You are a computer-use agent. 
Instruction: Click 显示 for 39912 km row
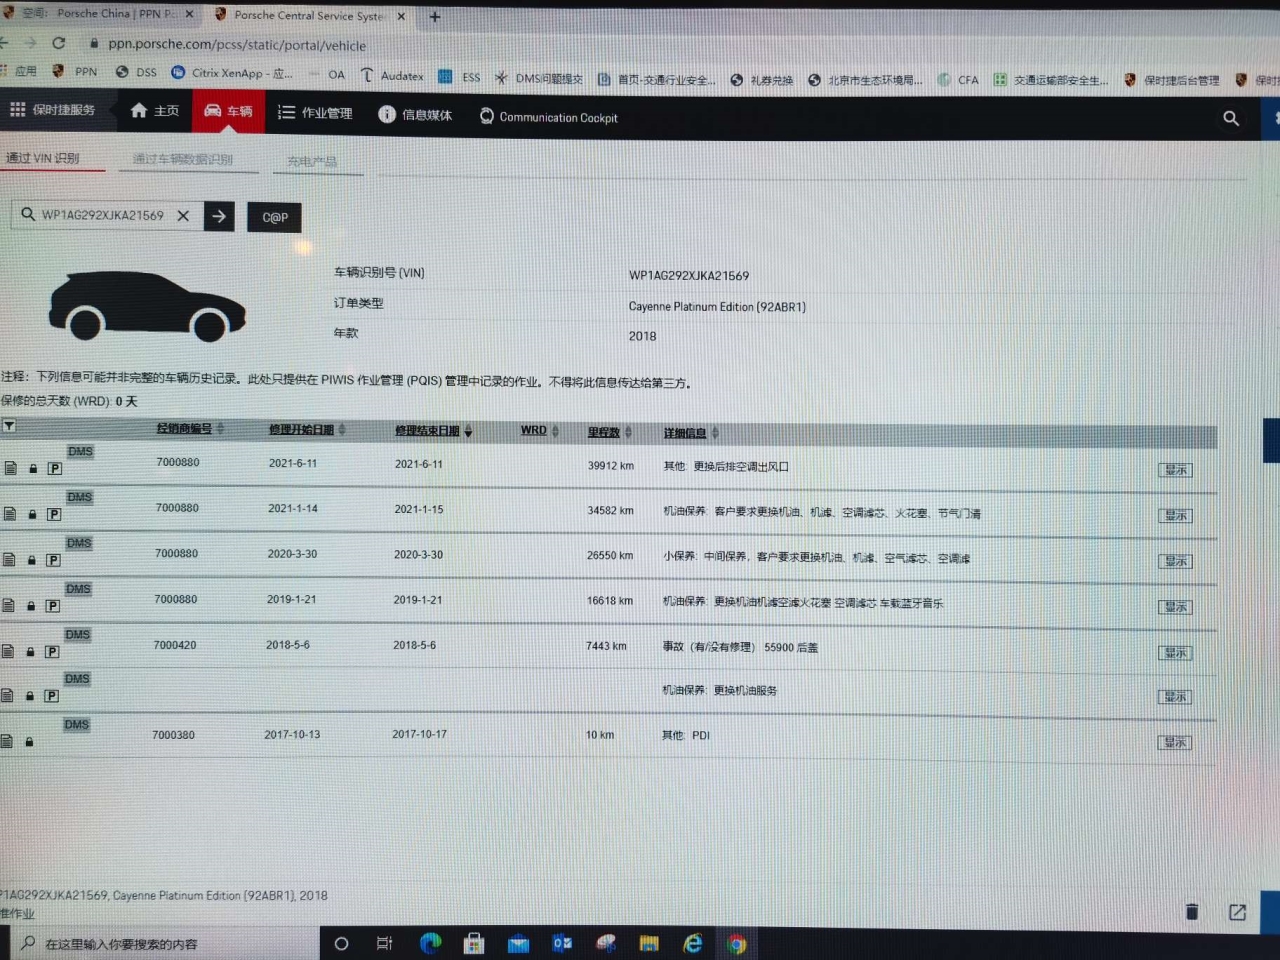click(1176, 469)
